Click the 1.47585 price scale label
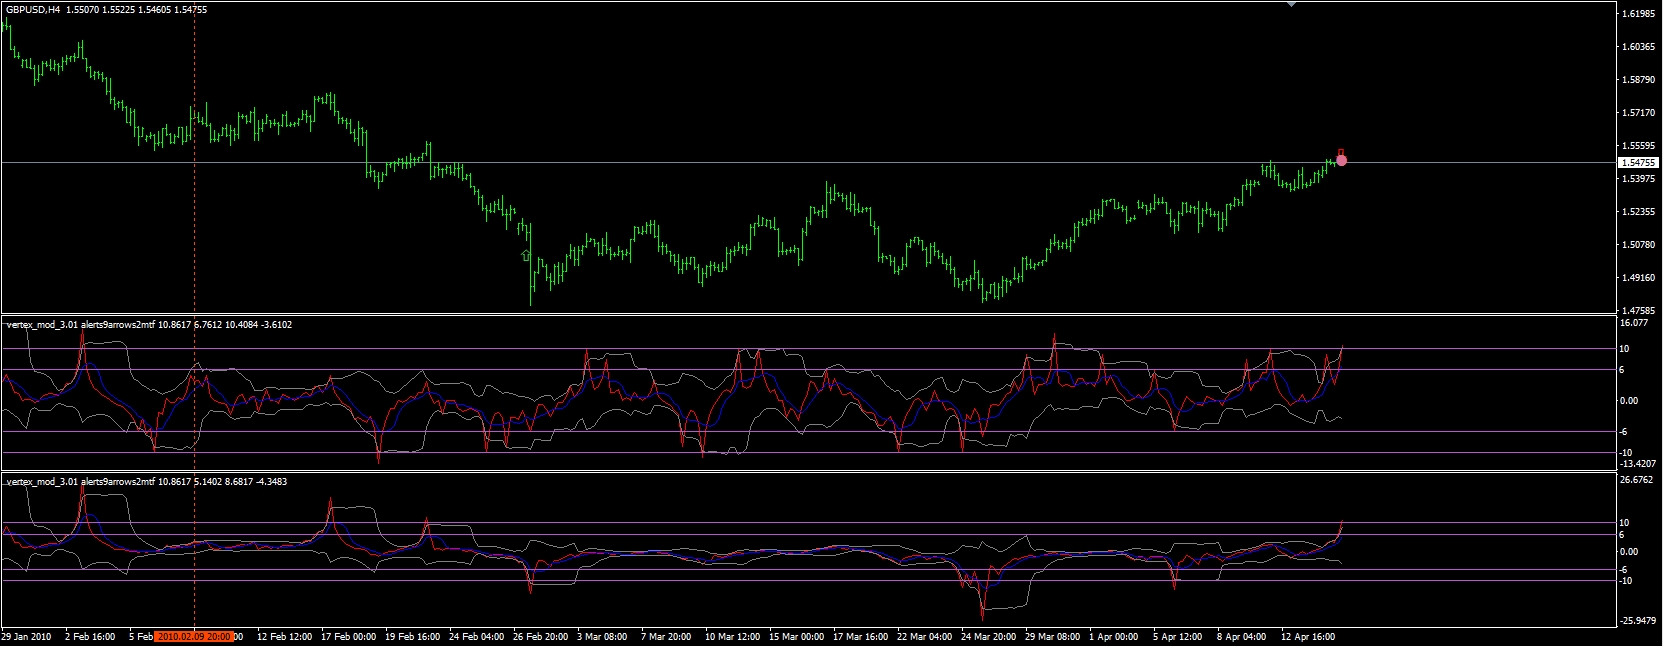Image resolution: width=1663 pixels, height=646 pixels. click(x=1637, y=311)
